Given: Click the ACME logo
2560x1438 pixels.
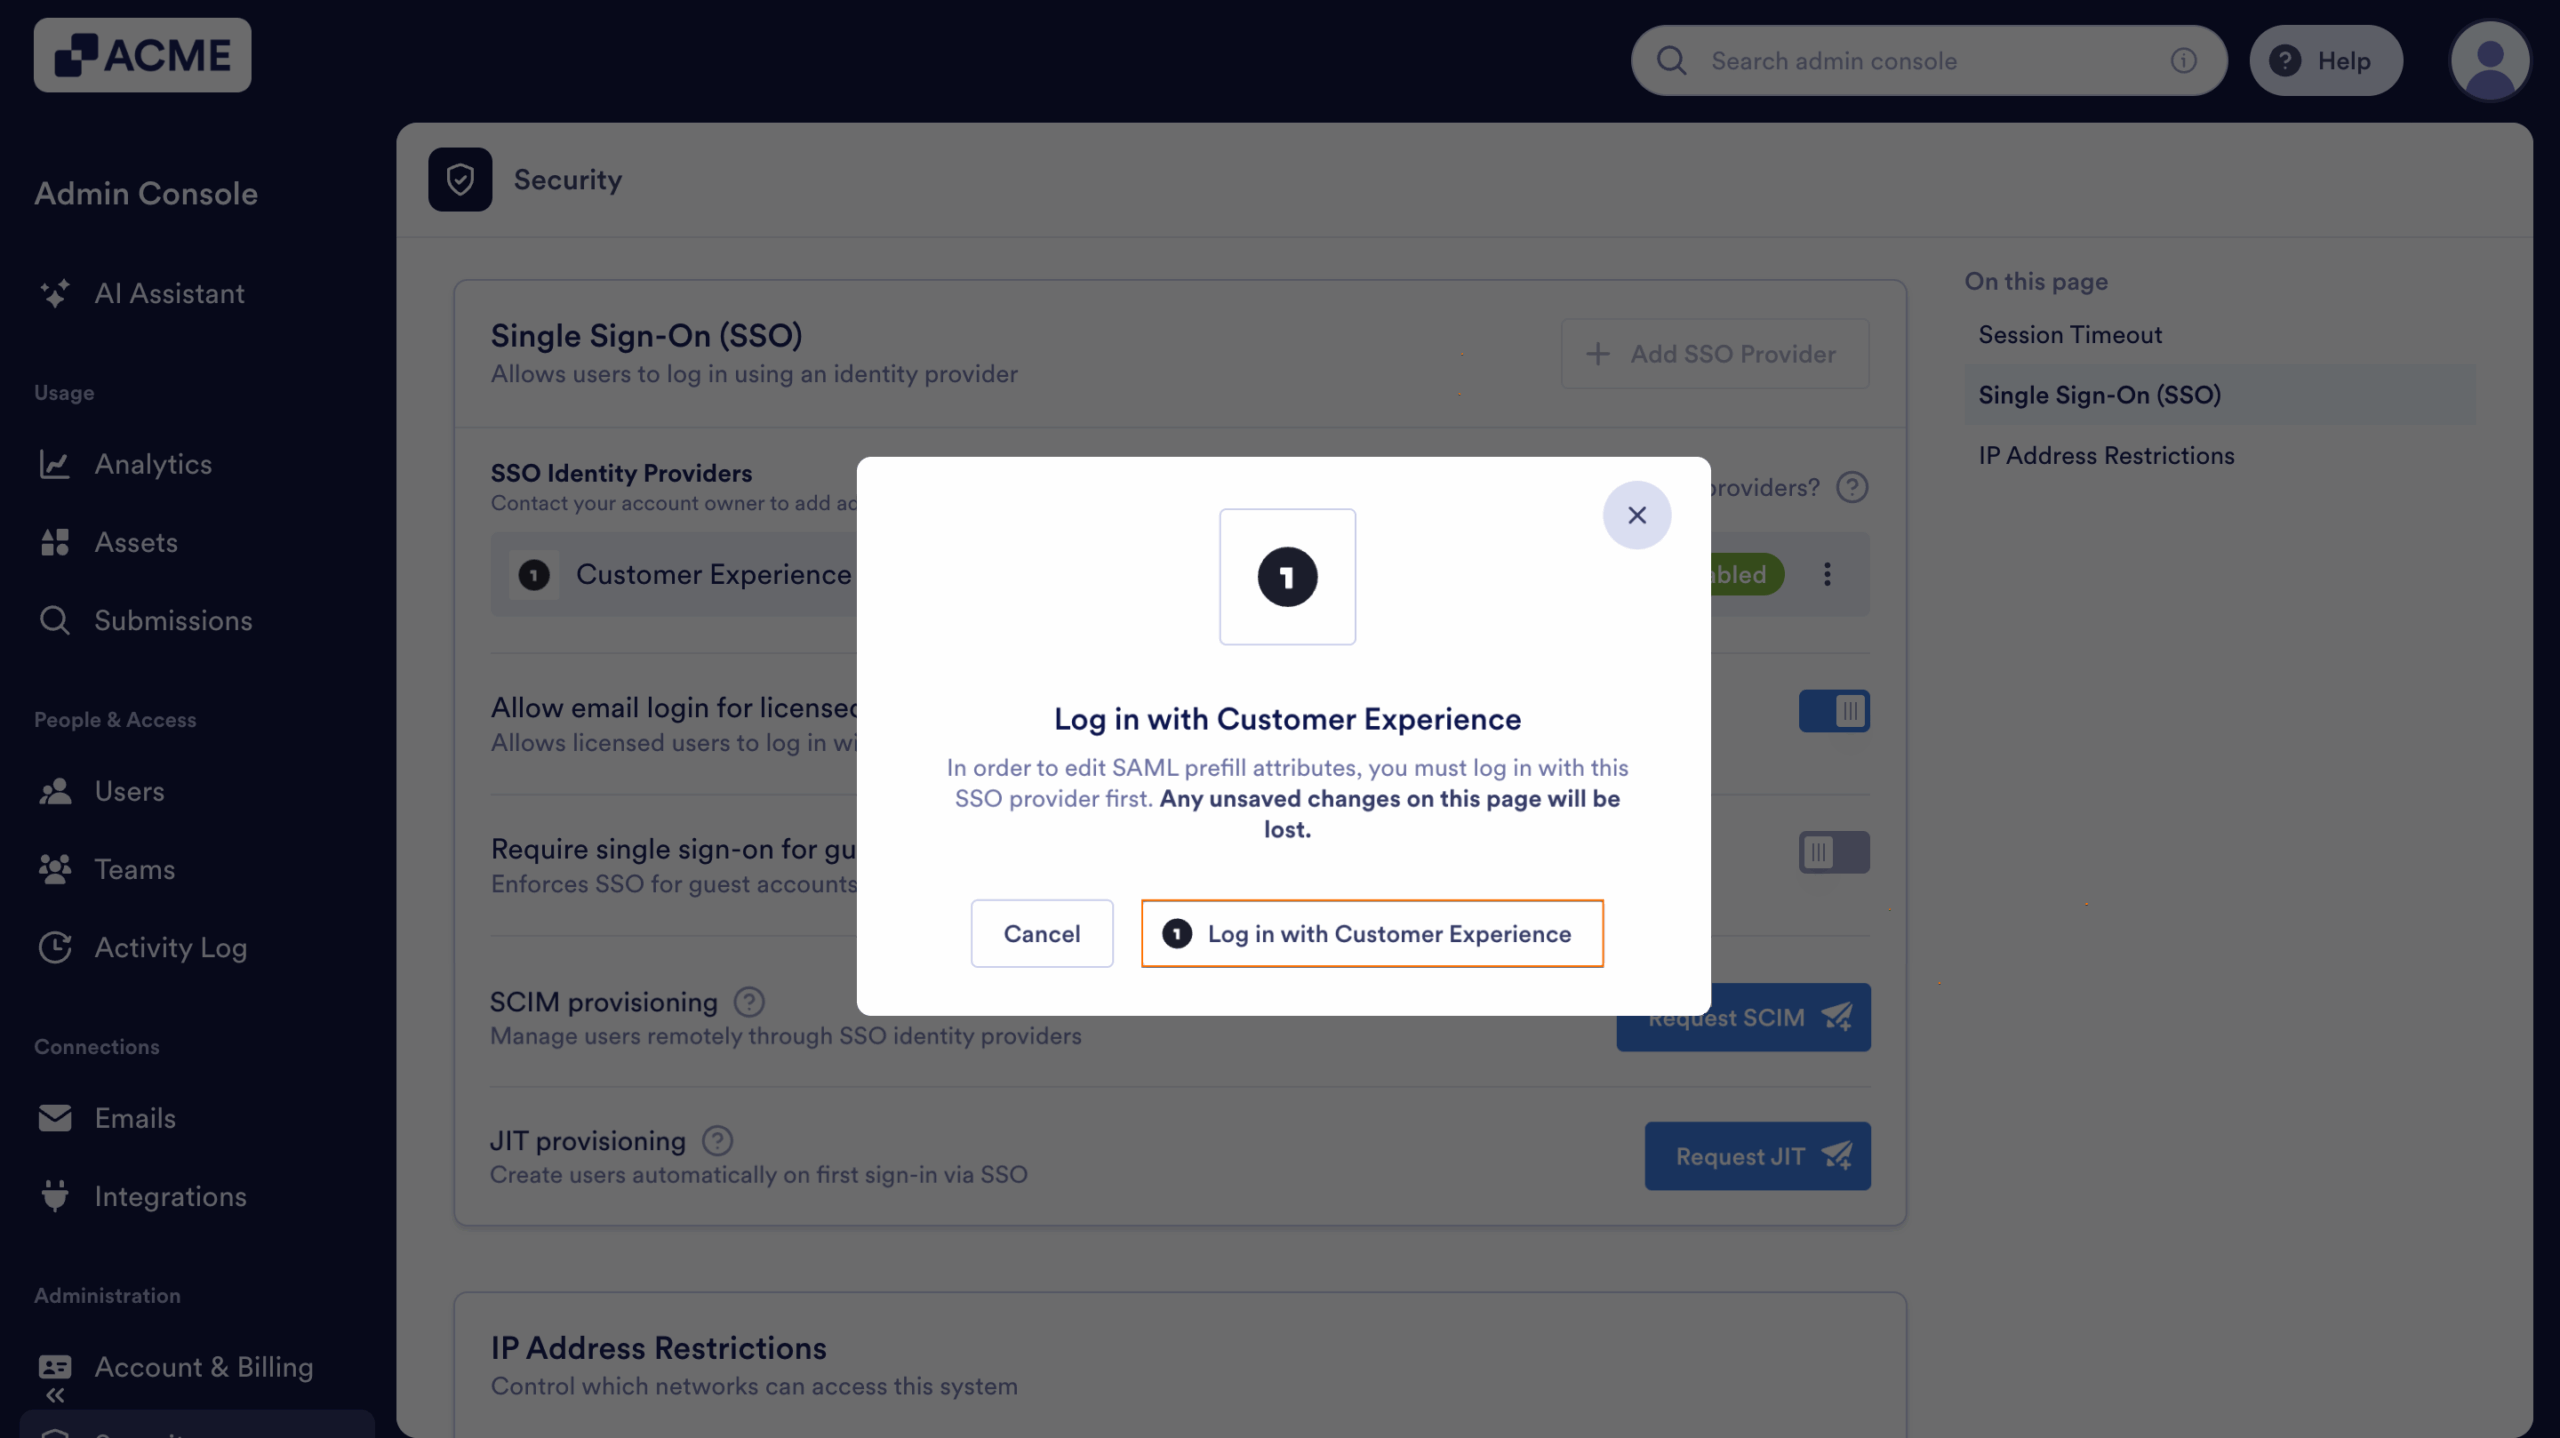Looking at the screenshot, I should coord(142,56).
